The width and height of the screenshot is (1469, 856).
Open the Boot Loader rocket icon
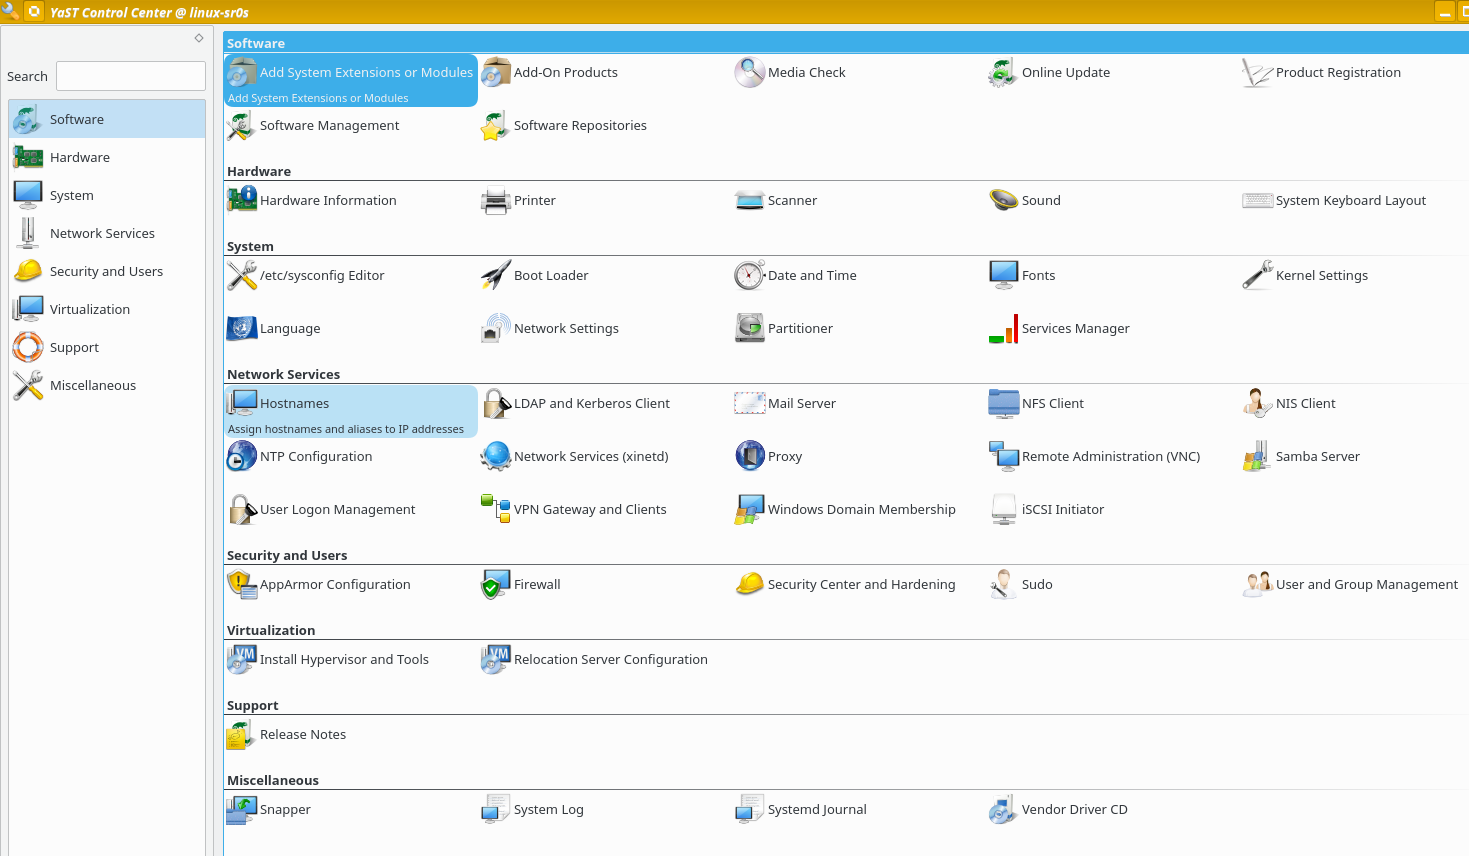coord(496,276)
